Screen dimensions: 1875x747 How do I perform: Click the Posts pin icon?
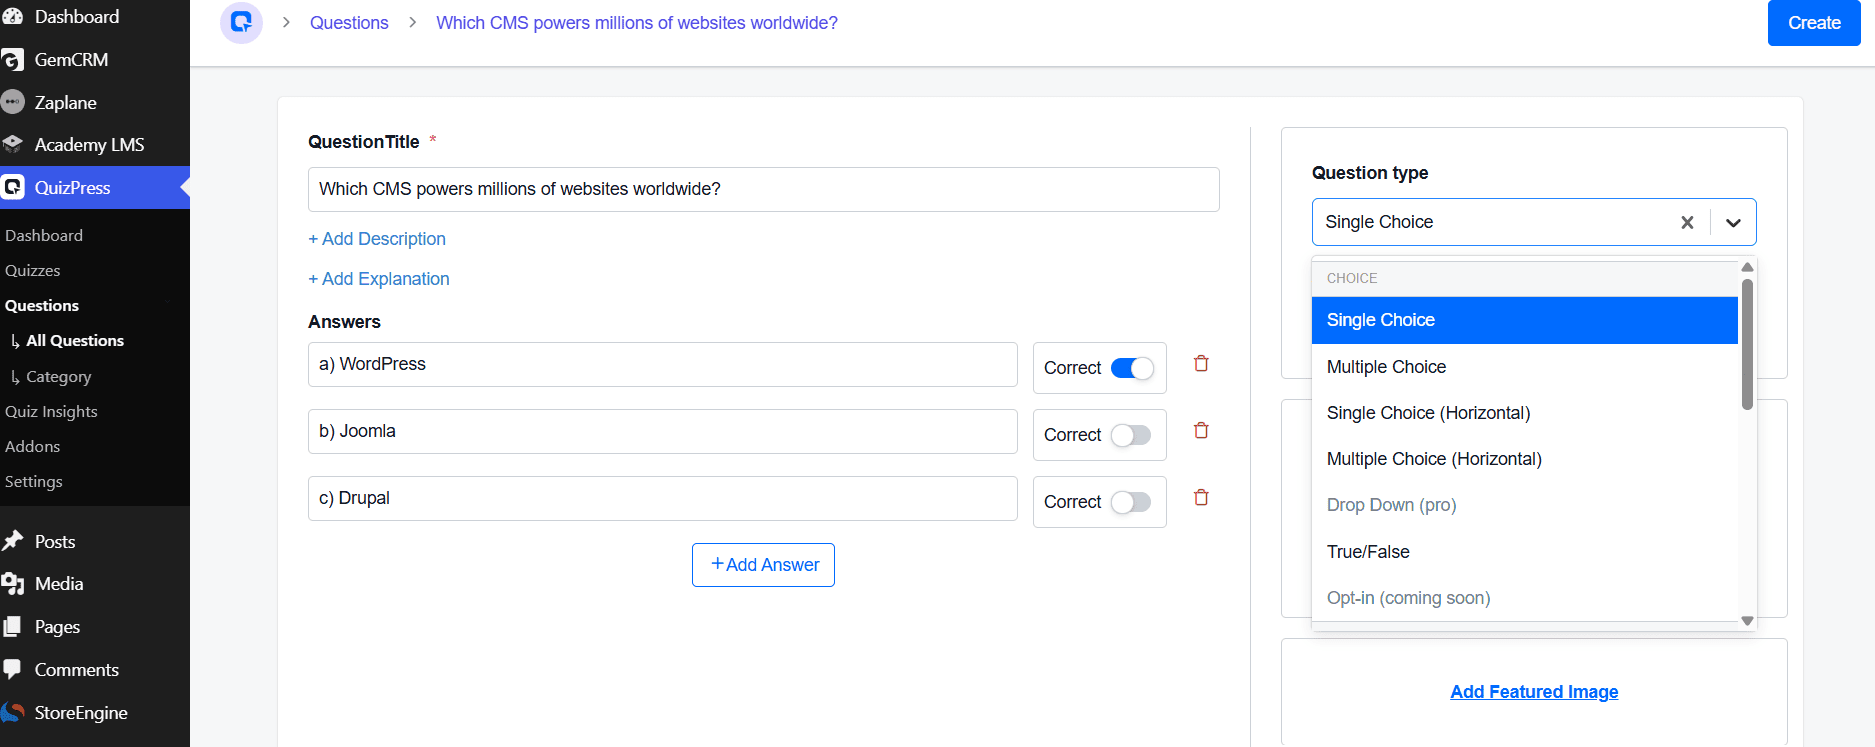(13, 541)
